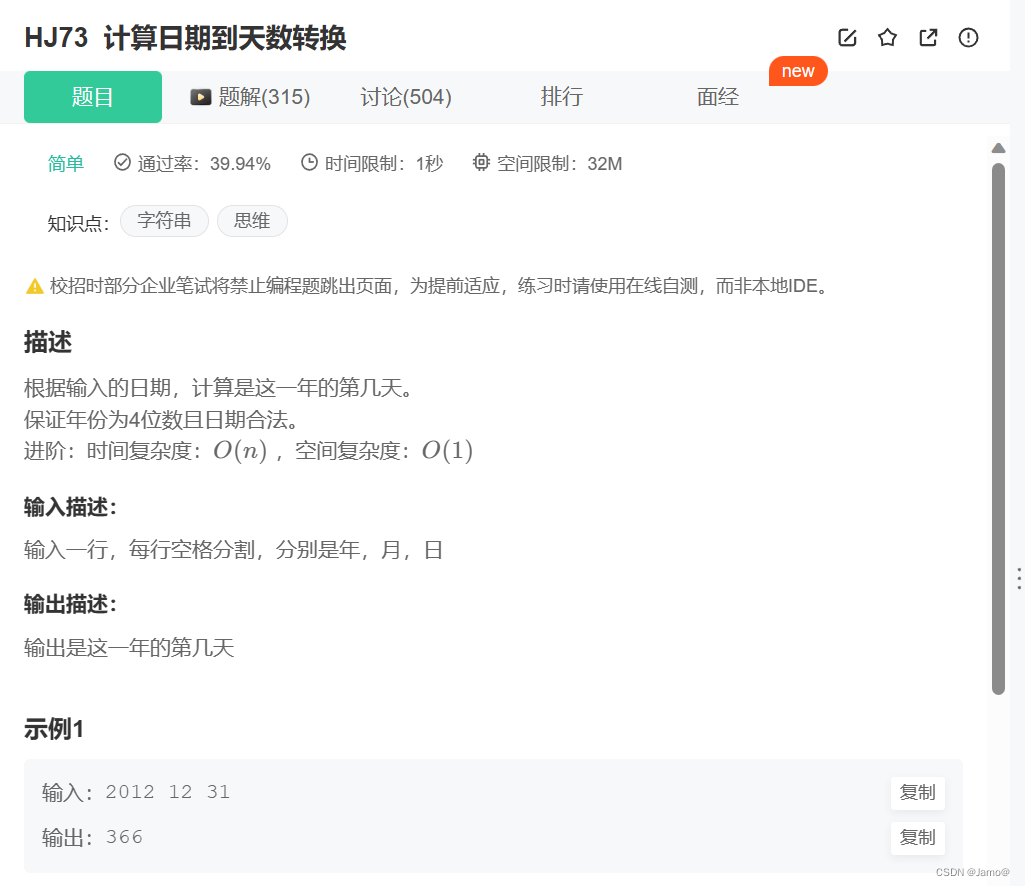The height and width of the screenshot is (886, 1025).
Task: Click the O(n) time complexity formula
Action: coord(240,451)
